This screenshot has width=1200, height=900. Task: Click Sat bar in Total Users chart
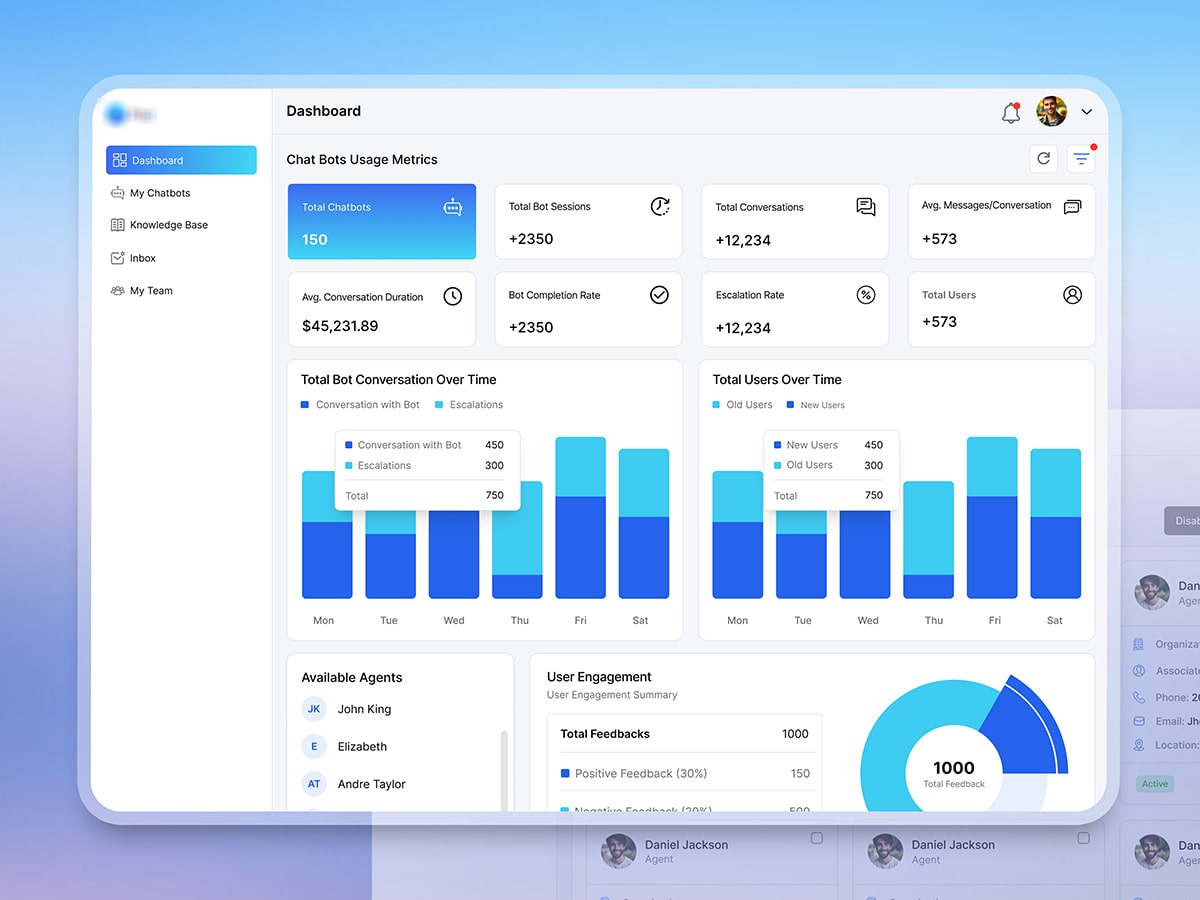tap(1055, 524)
